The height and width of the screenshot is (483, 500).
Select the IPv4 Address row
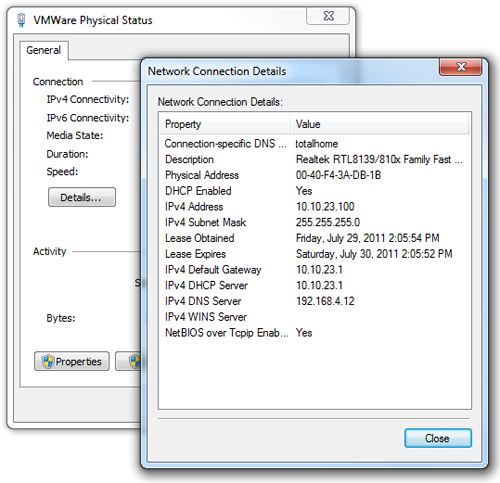coord(314,207)
